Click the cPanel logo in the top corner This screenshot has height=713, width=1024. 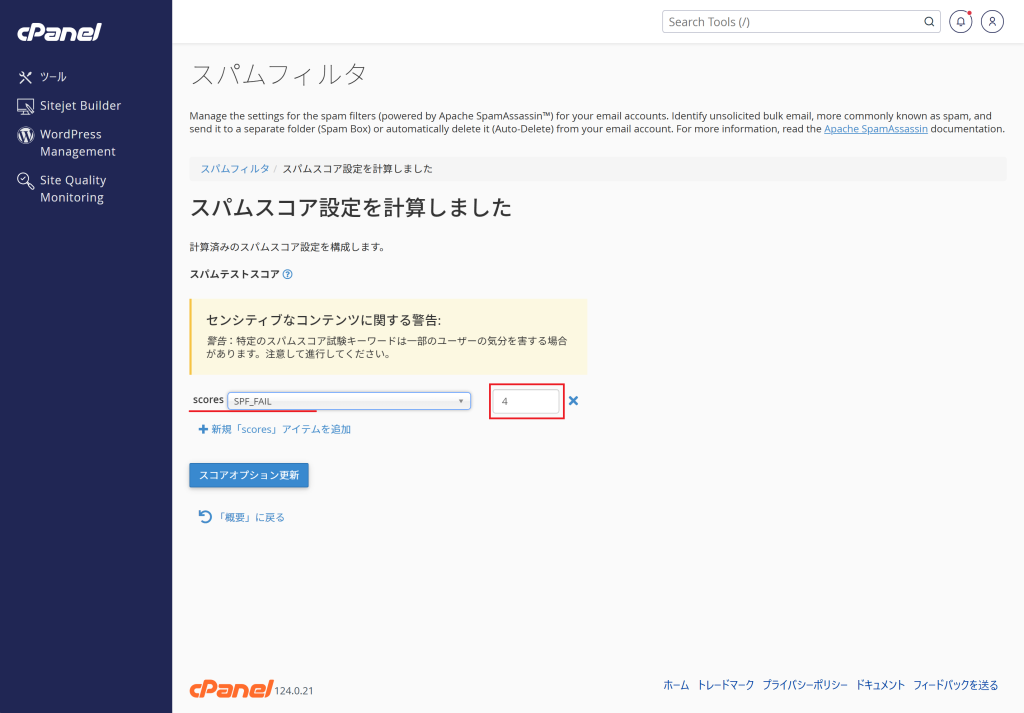tap(58, 31)
